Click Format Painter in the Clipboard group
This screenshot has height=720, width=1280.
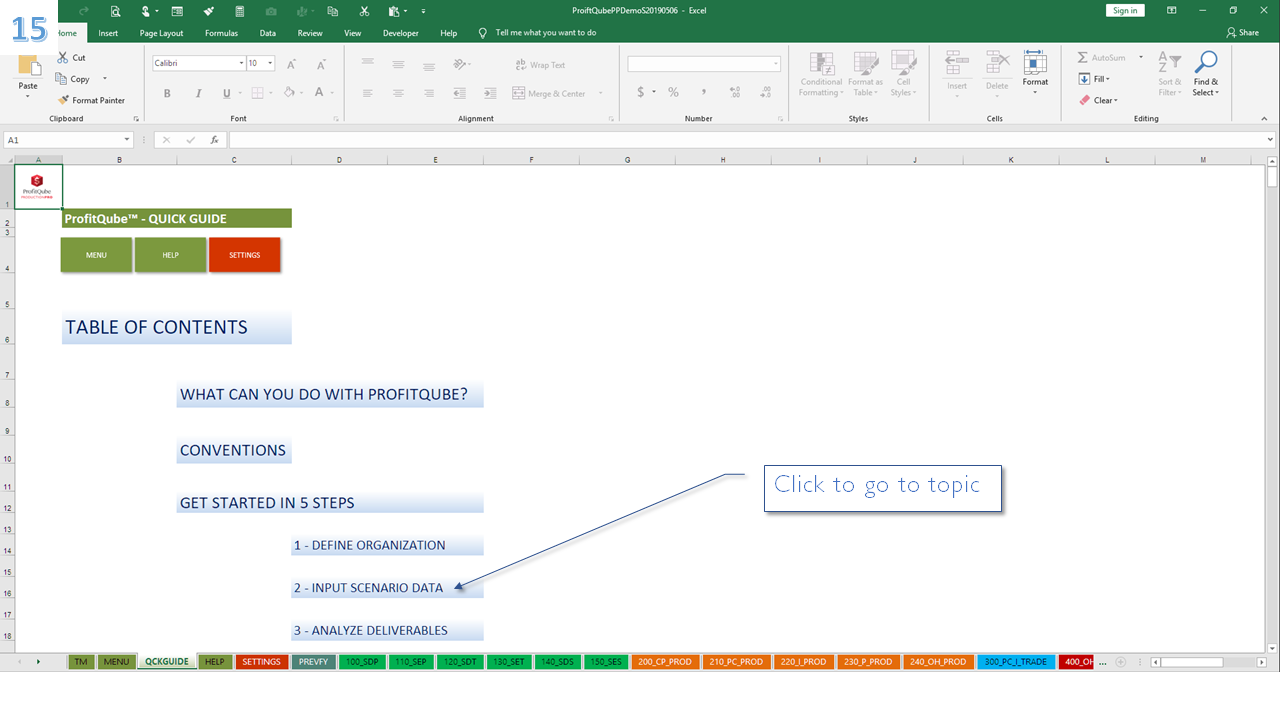[91, 100]
